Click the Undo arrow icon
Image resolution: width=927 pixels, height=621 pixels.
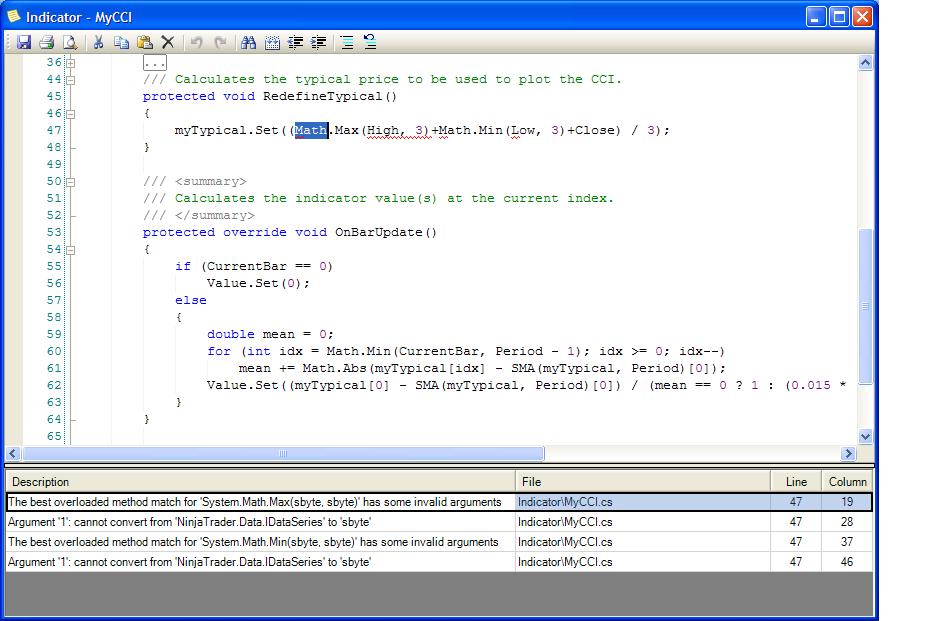point(196,42)
